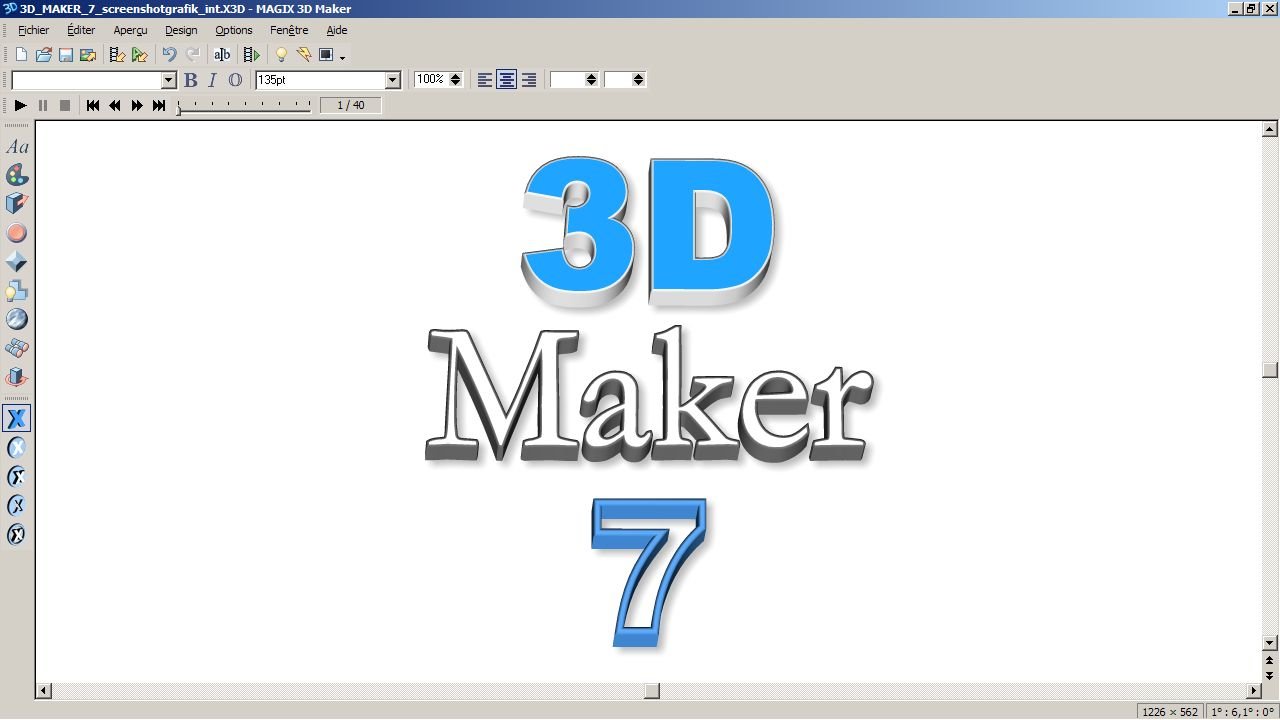Image resolution: width=1280 pixels, height=720 pixels.
Task: Step back one frame
Action: 115,105
